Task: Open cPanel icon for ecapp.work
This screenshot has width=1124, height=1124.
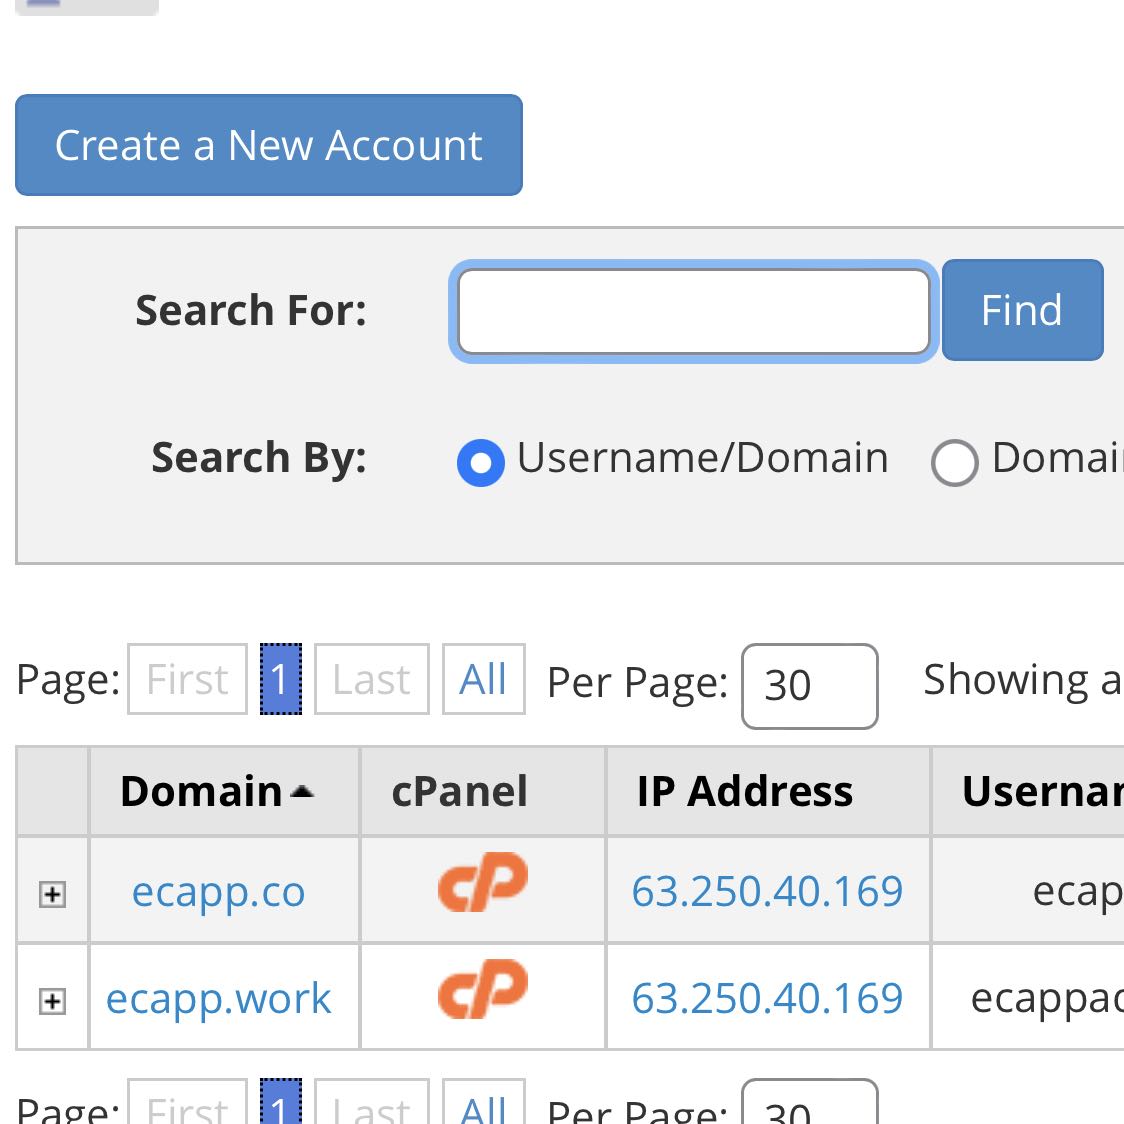Action: pos(483,990)
